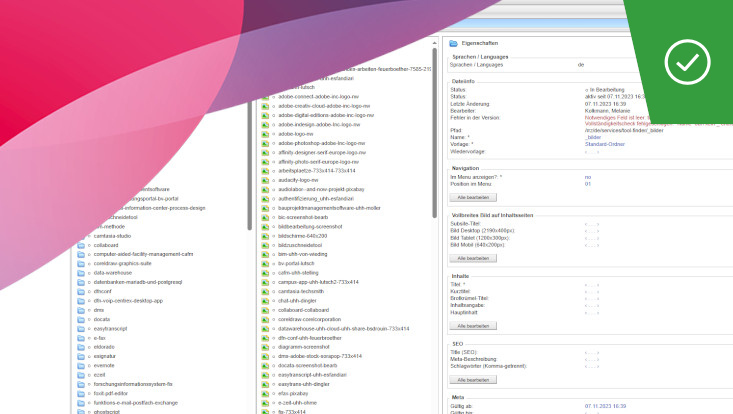Click the folder icon next to collaboard
Viewport: 733px width, 414px height.
[x=82, y=245]
